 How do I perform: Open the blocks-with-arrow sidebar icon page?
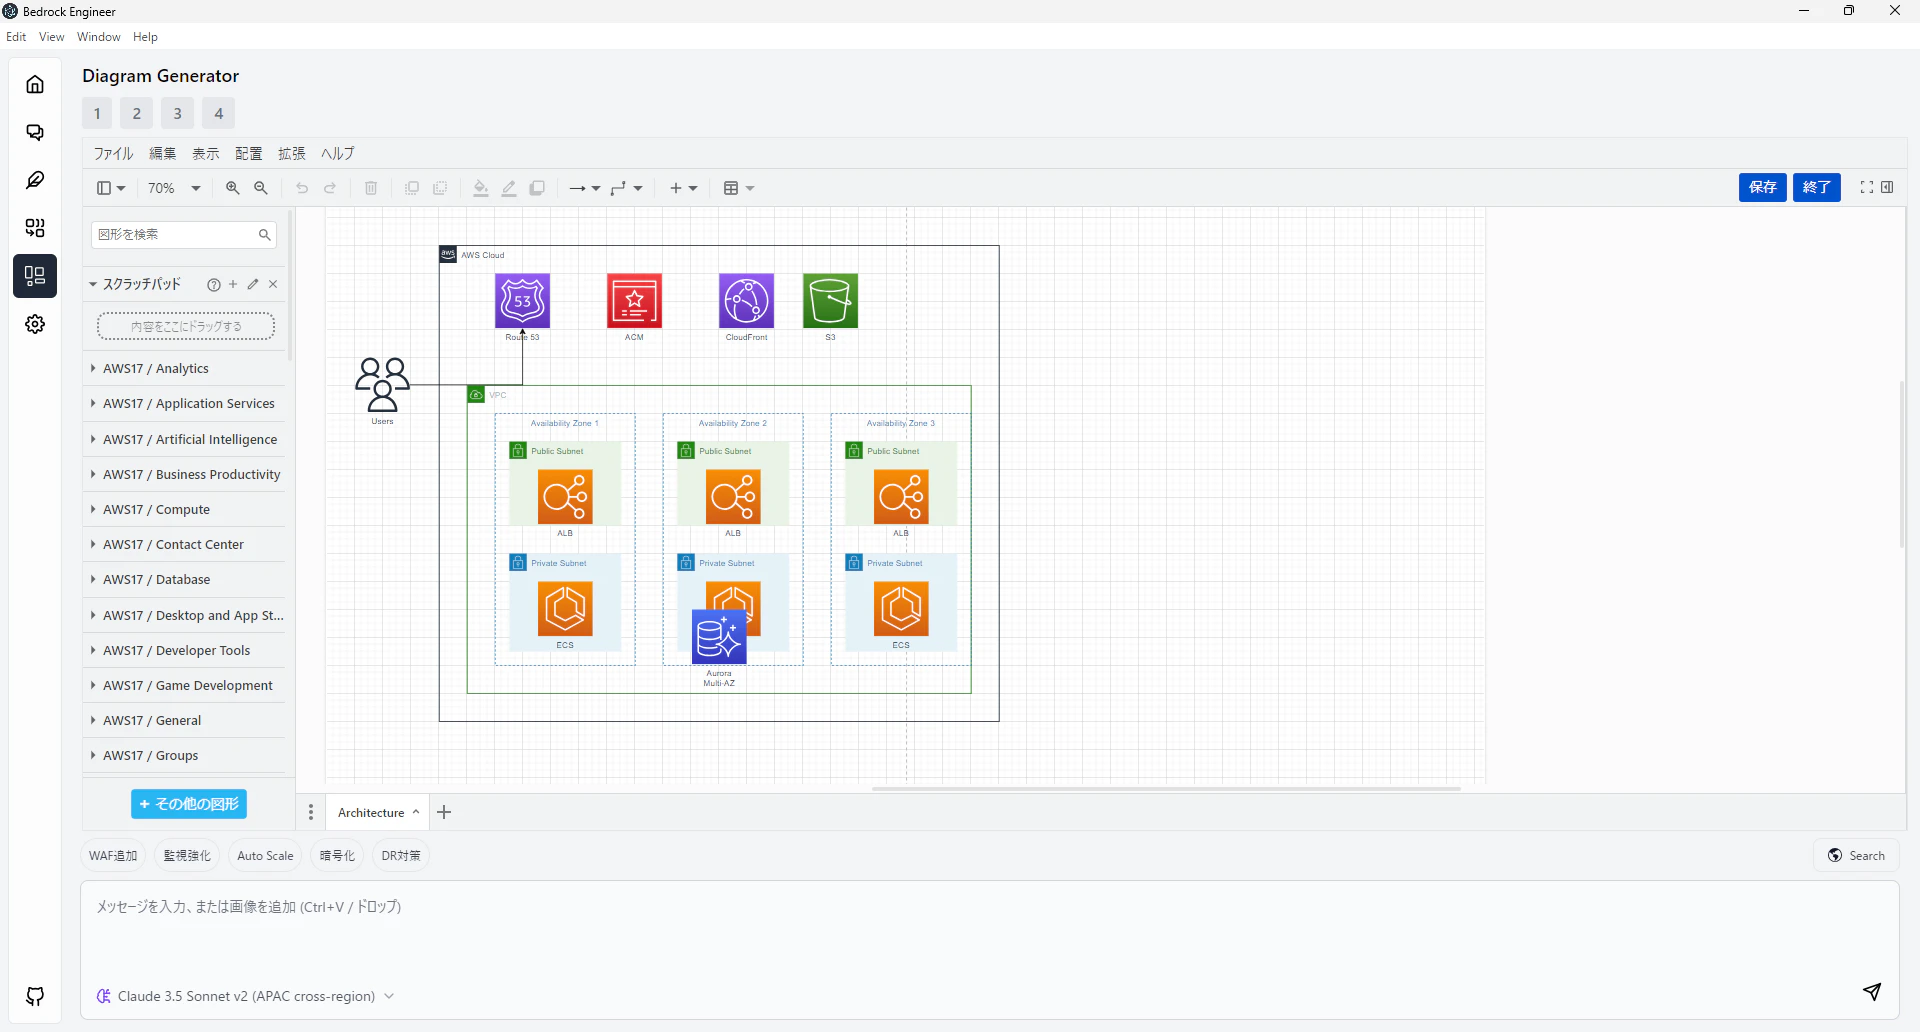coord(35,228)
